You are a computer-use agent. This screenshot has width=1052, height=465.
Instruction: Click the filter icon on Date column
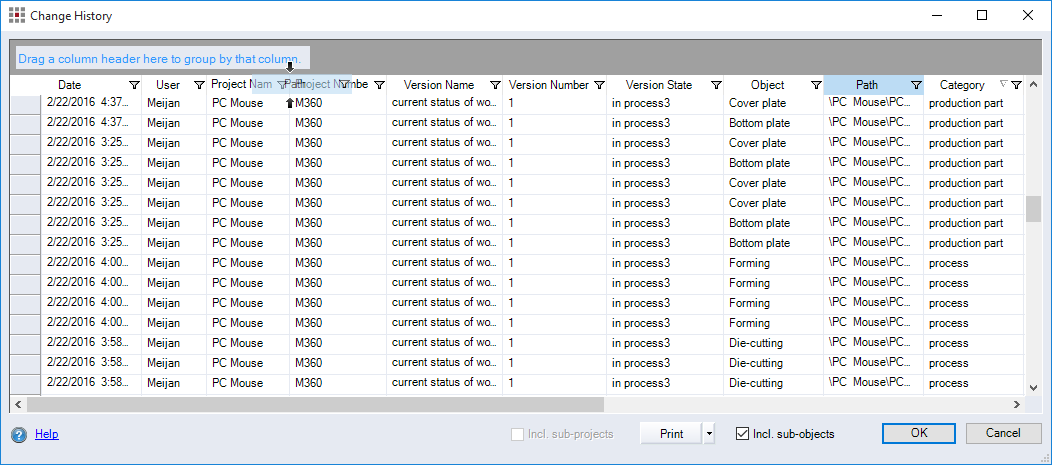(135, 85)
